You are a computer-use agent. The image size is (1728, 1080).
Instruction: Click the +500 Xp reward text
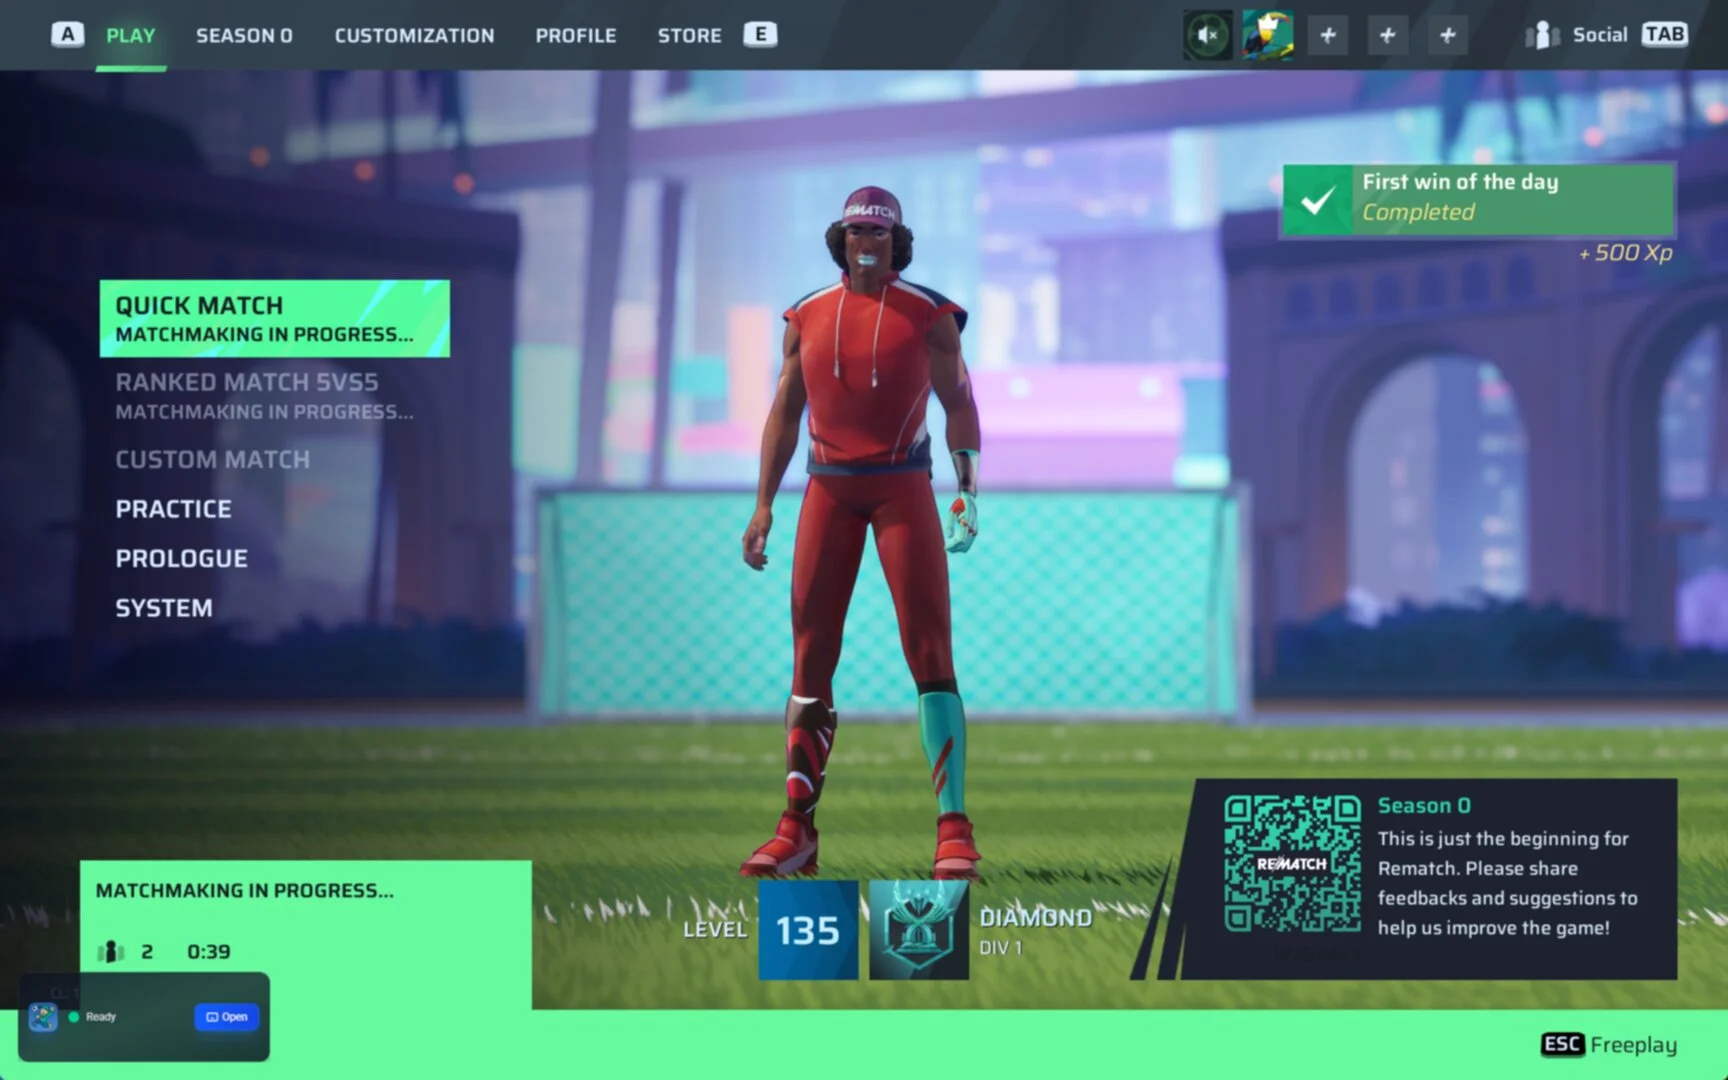1626,253
